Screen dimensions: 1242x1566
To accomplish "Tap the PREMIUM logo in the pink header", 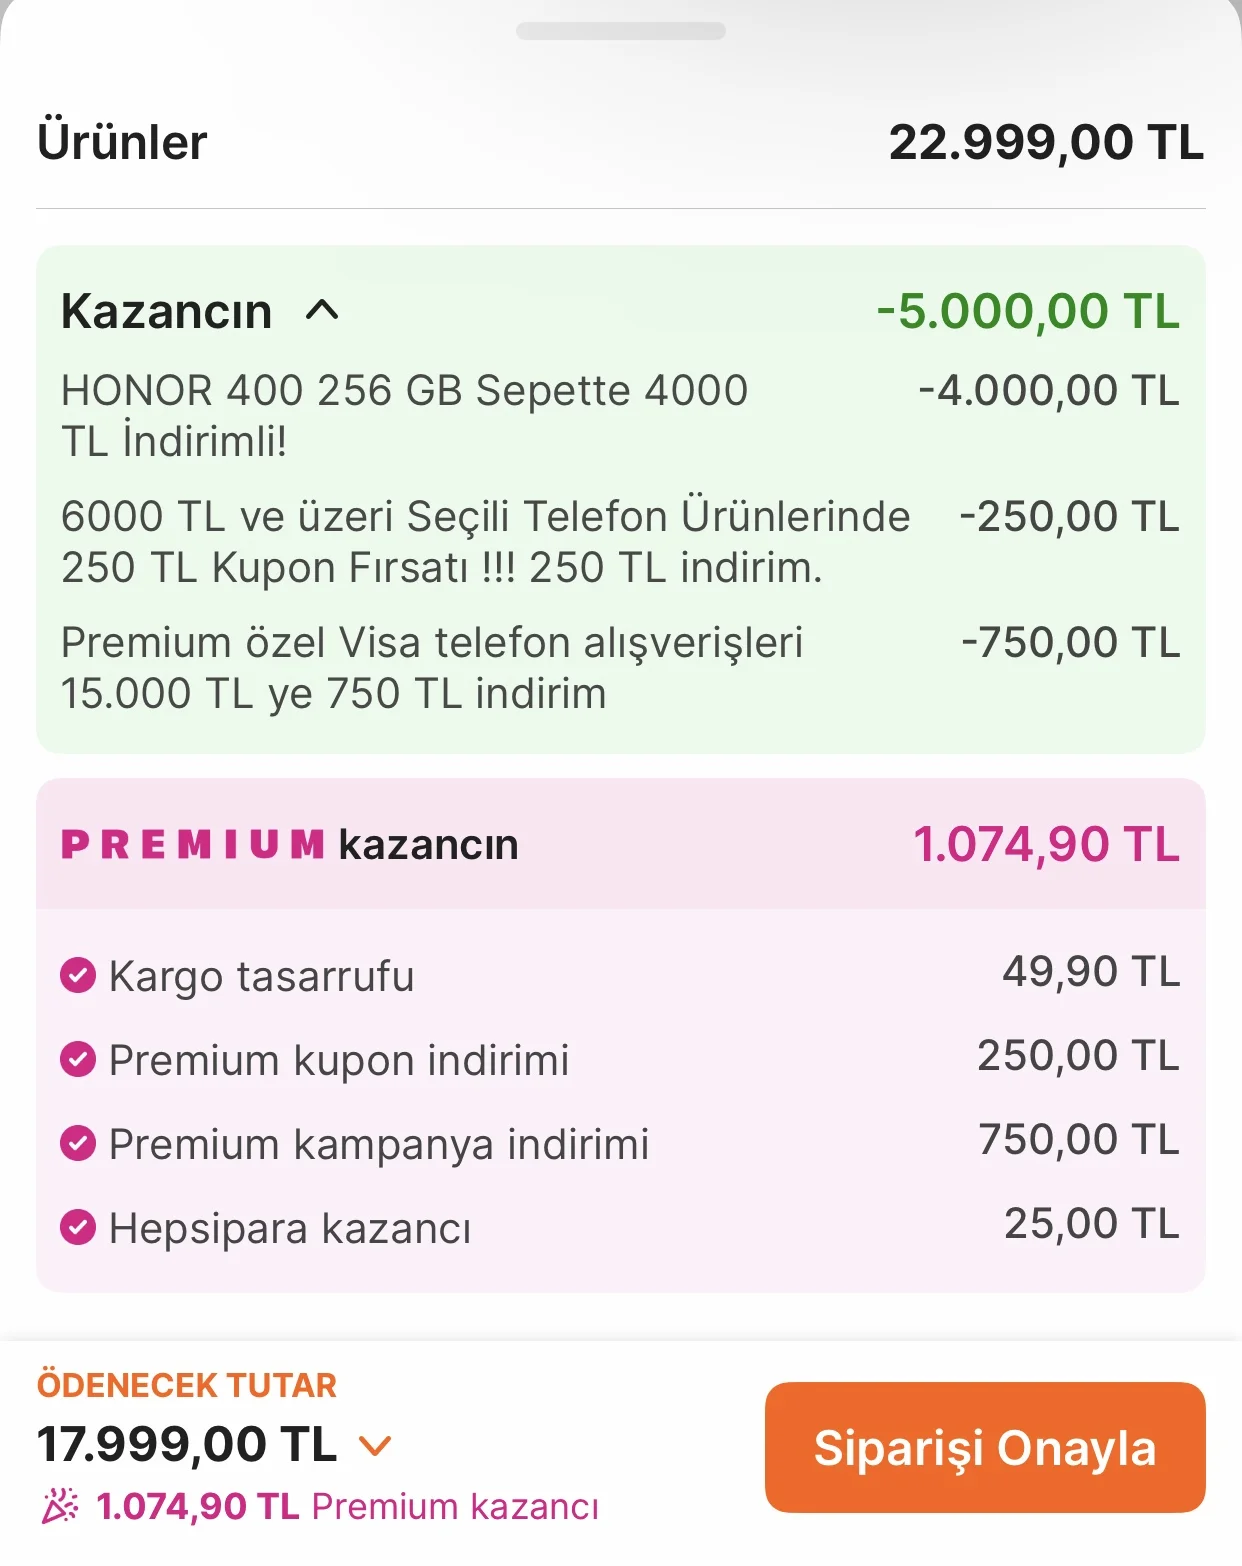I will tap(192, 844).
